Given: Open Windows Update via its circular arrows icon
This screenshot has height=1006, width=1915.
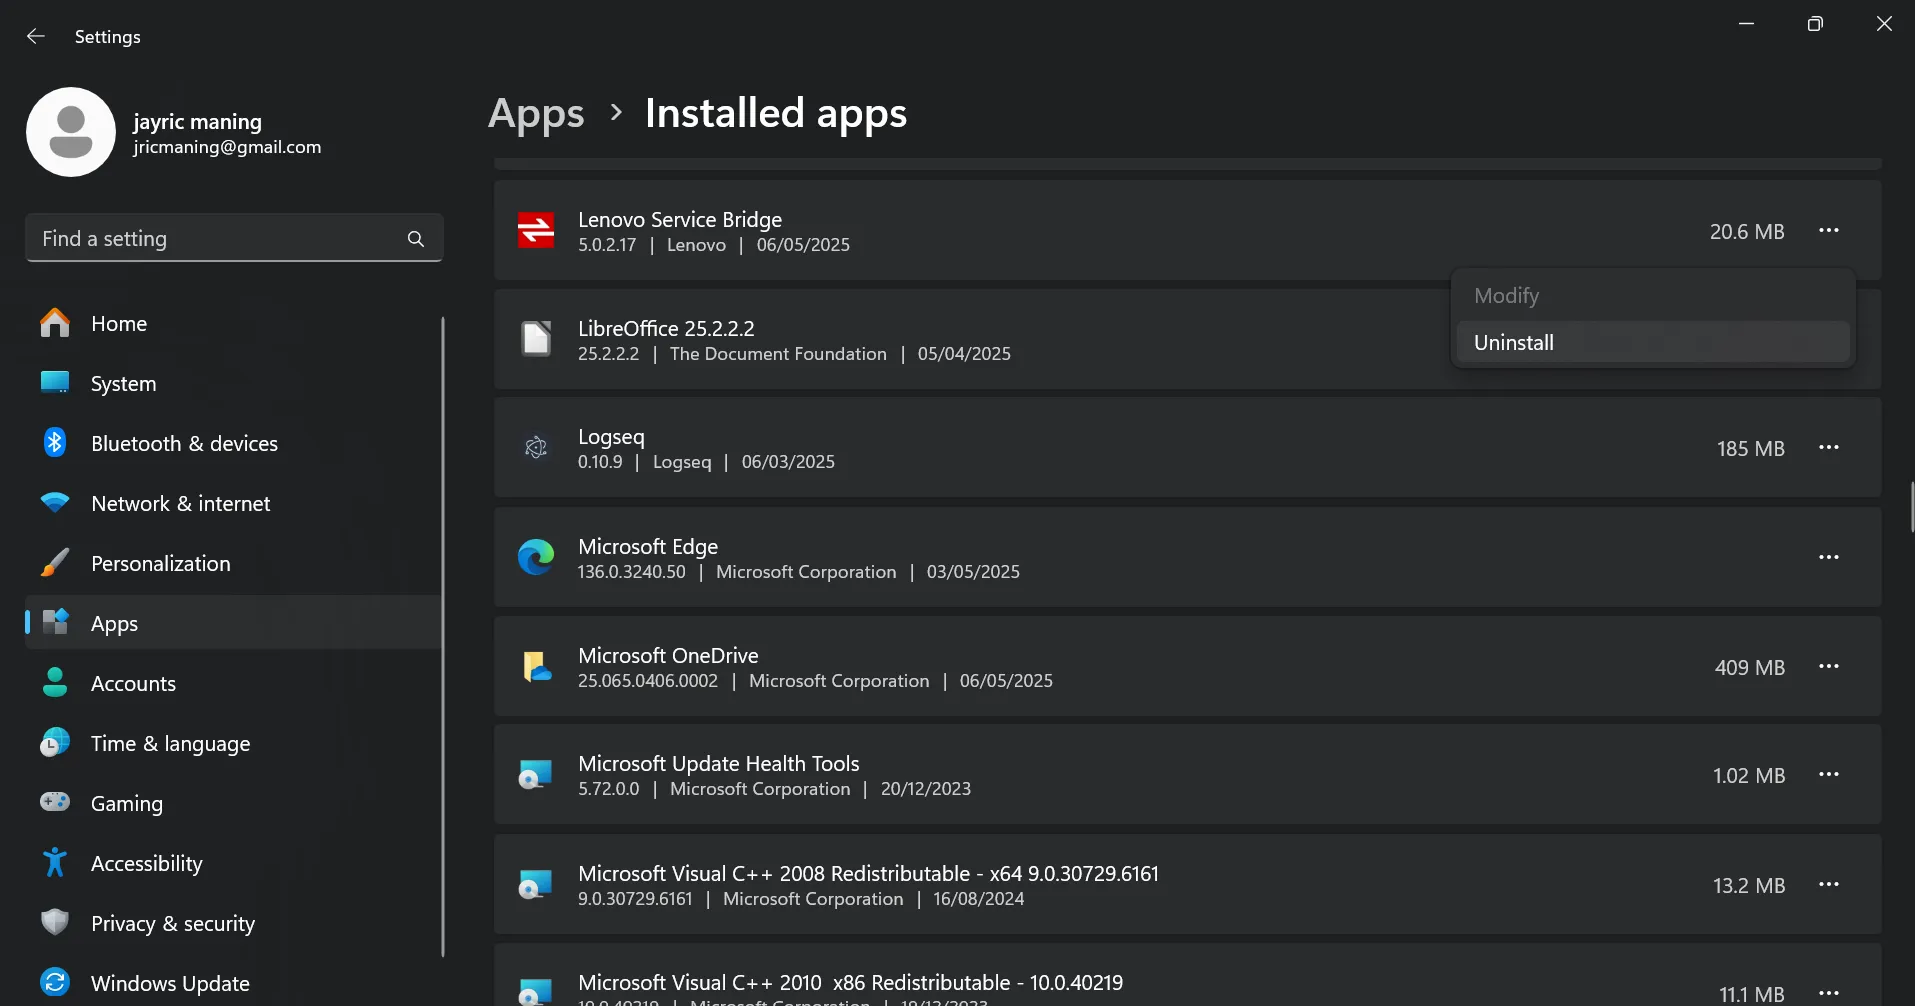Looking at the screenshot, I should [x=54, y=982].
